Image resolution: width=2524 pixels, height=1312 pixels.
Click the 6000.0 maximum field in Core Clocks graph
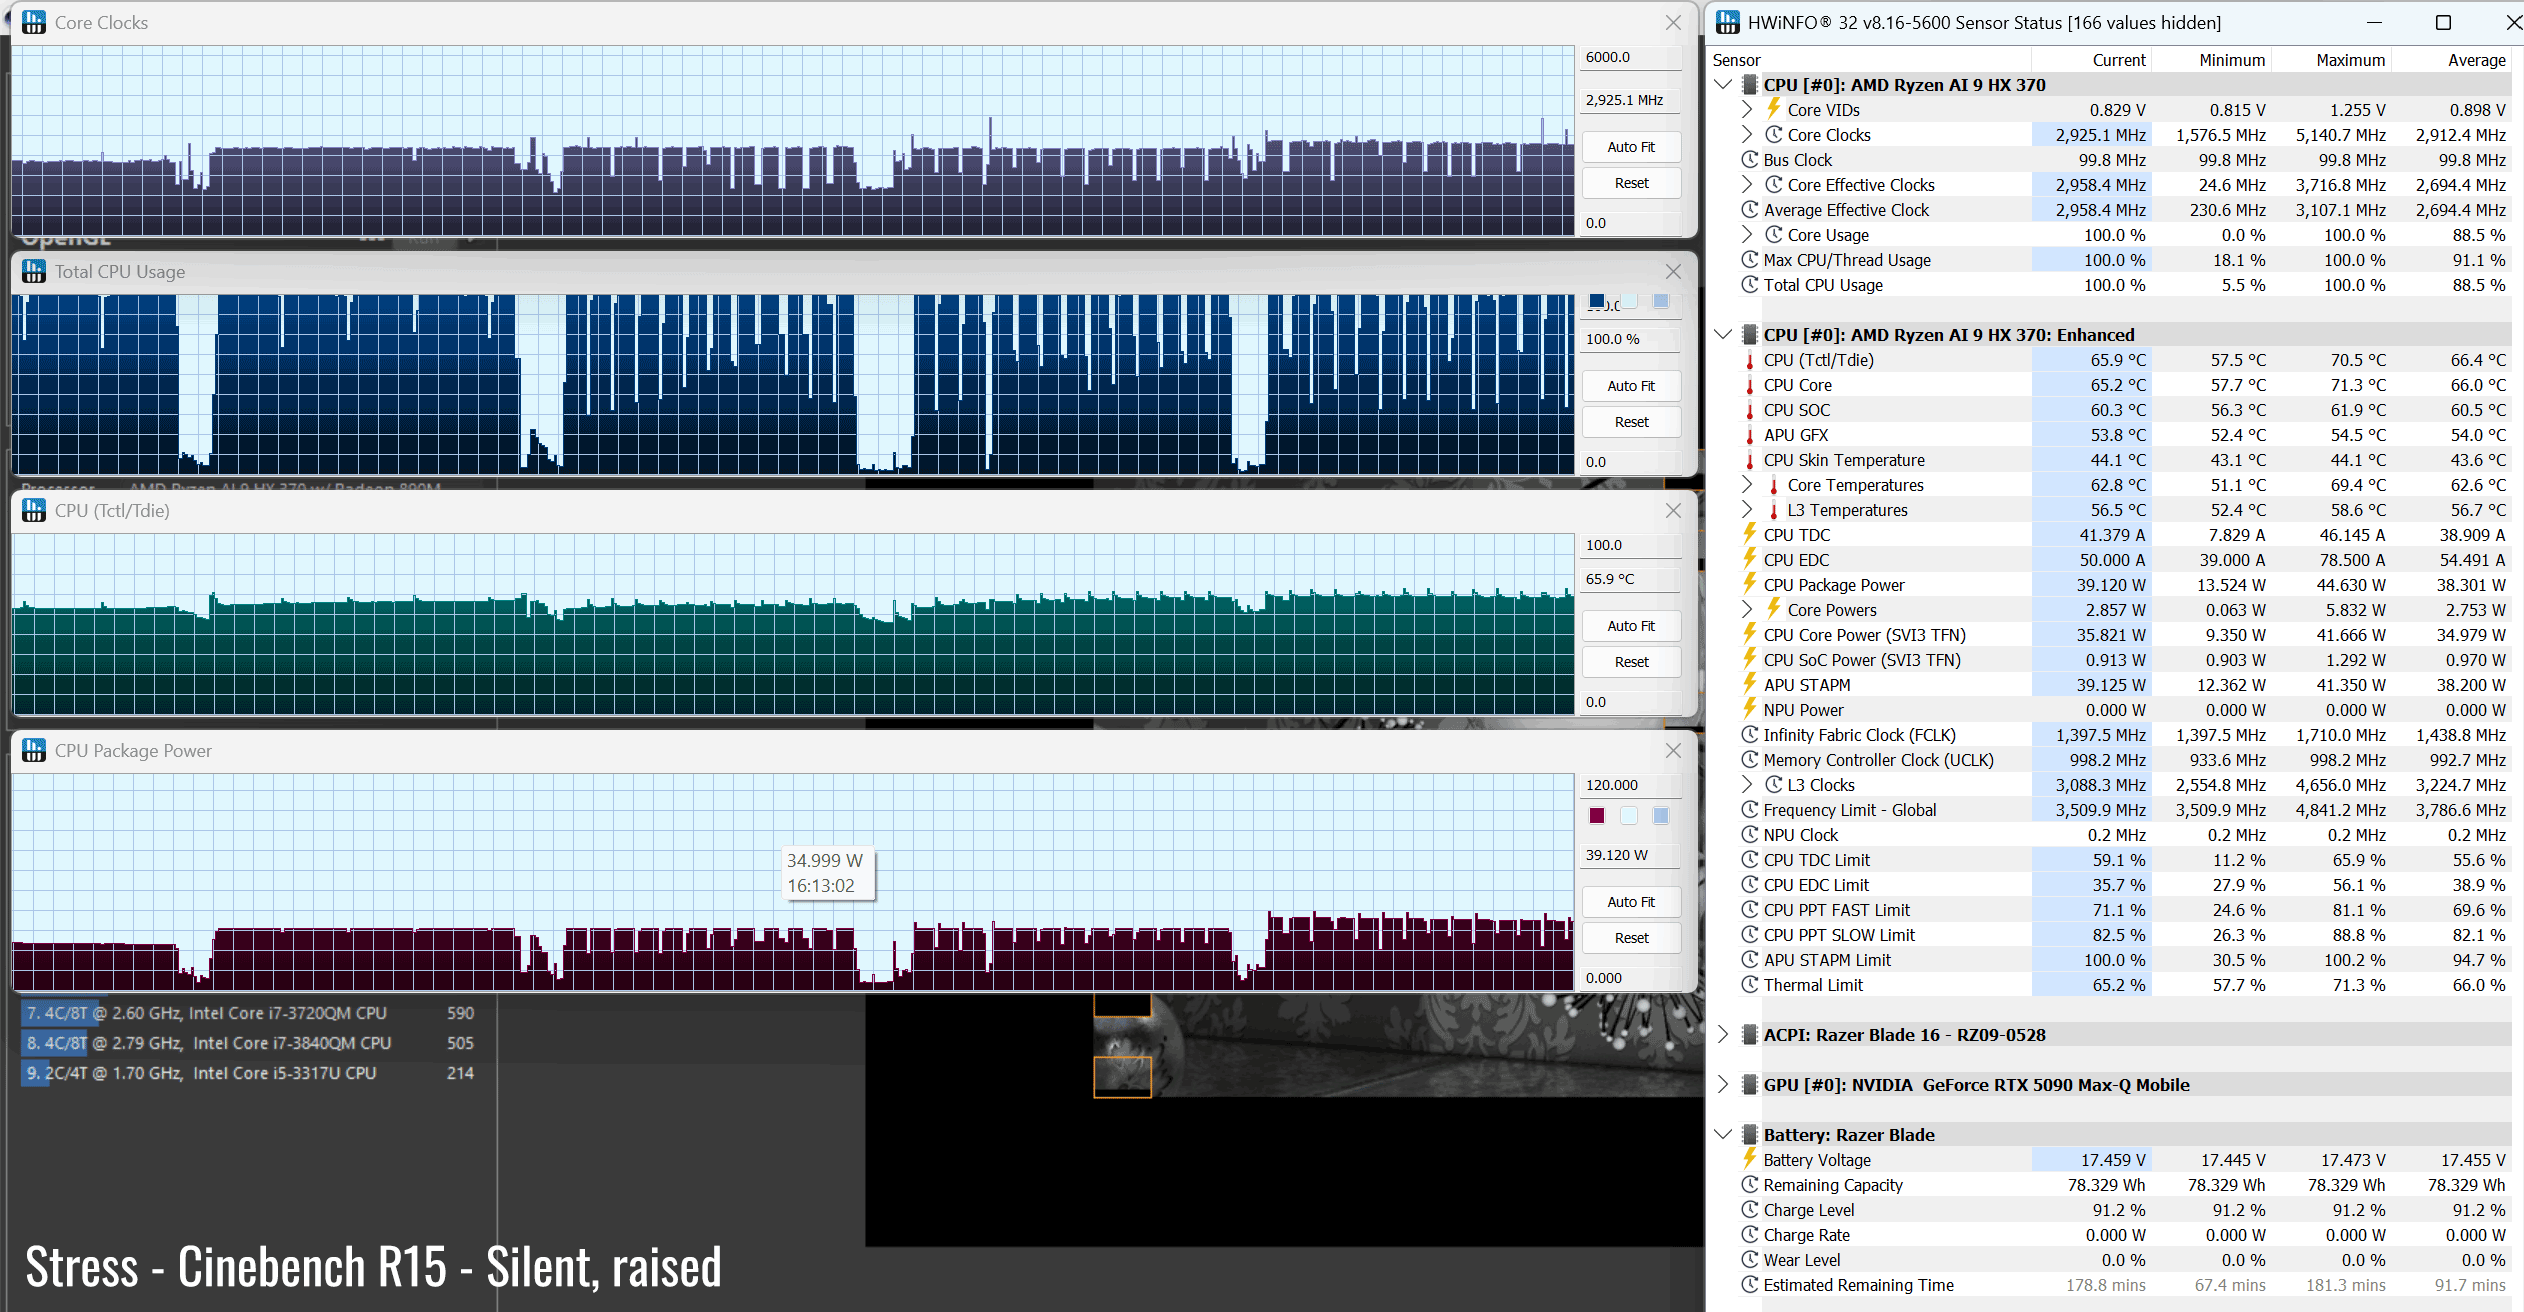click(x=1631, y=57)
